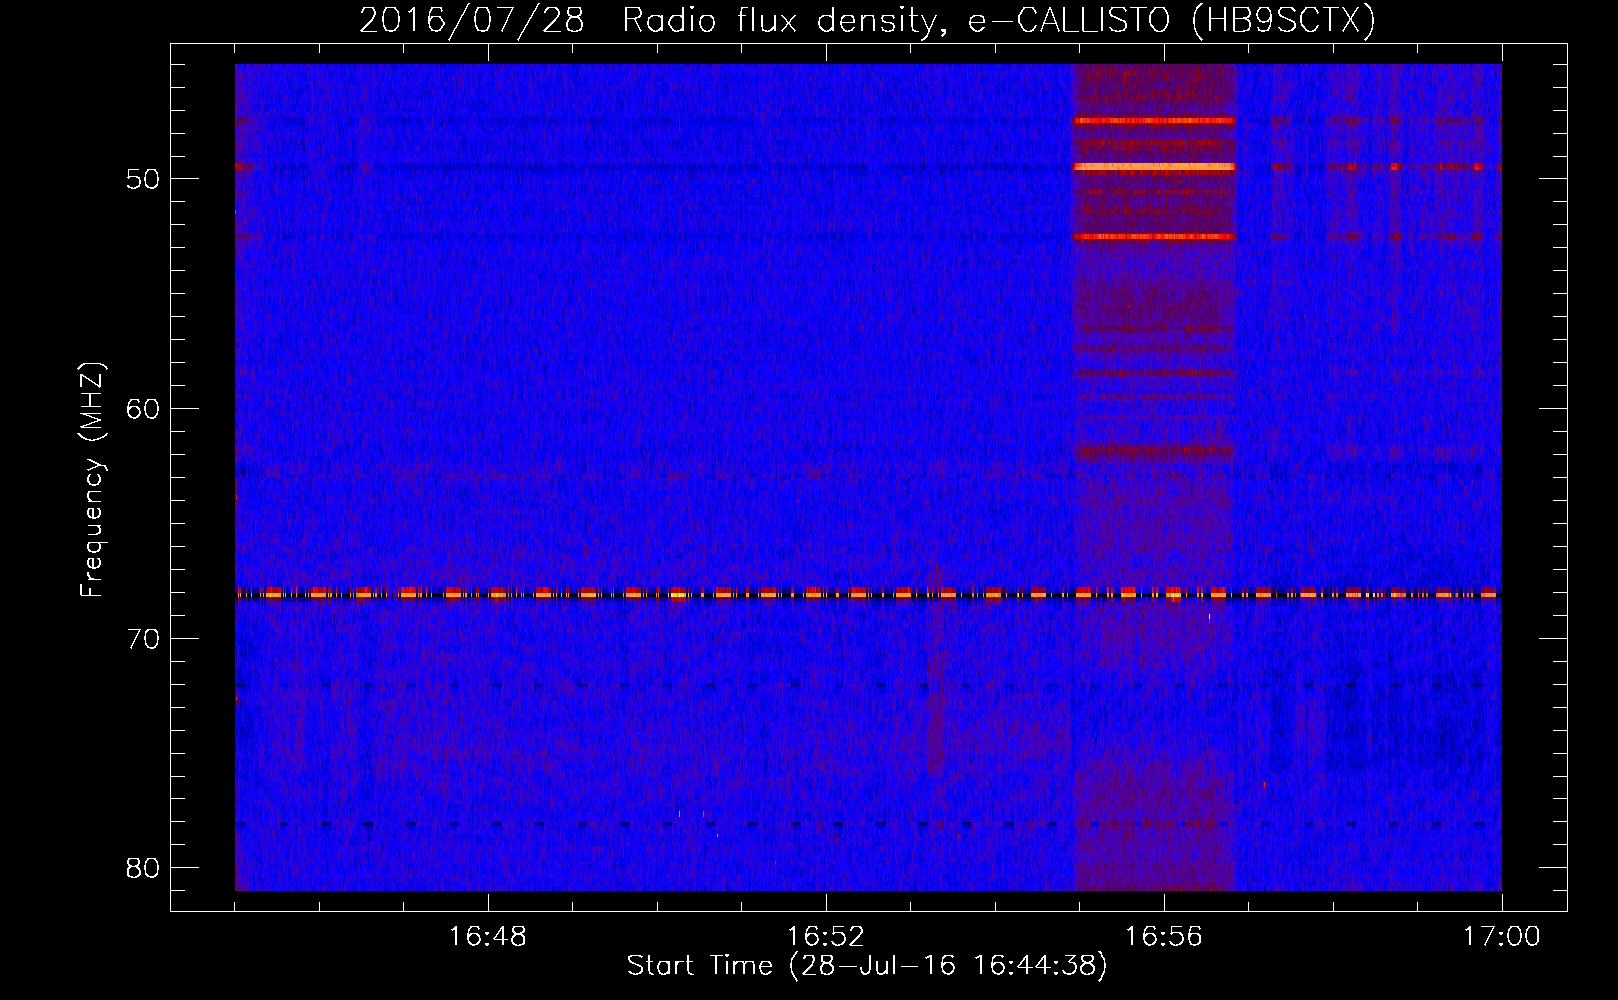Click the plot title mentioning e-CALLISTO (HB9SCTX)

click(867, 20)
